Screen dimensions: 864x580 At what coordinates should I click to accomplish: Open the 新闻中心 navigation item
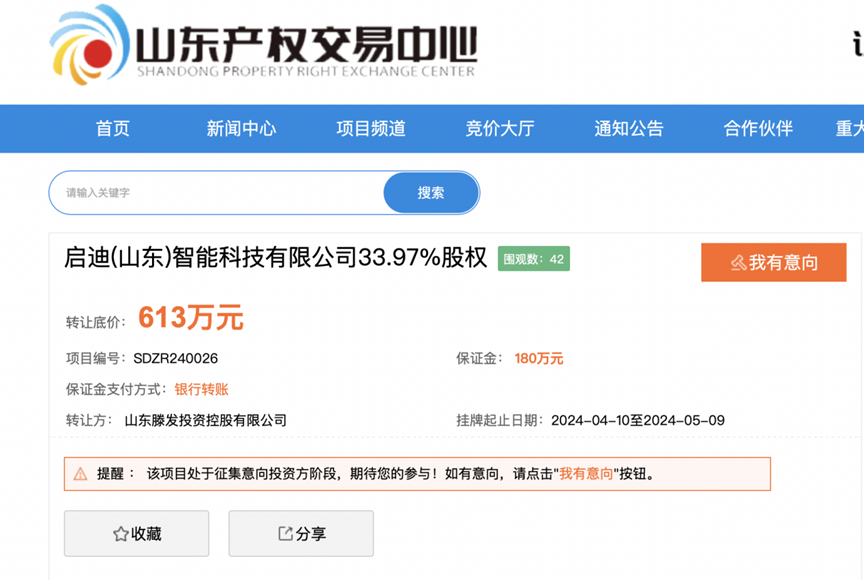pyautogui.click(x=240, y=128)
